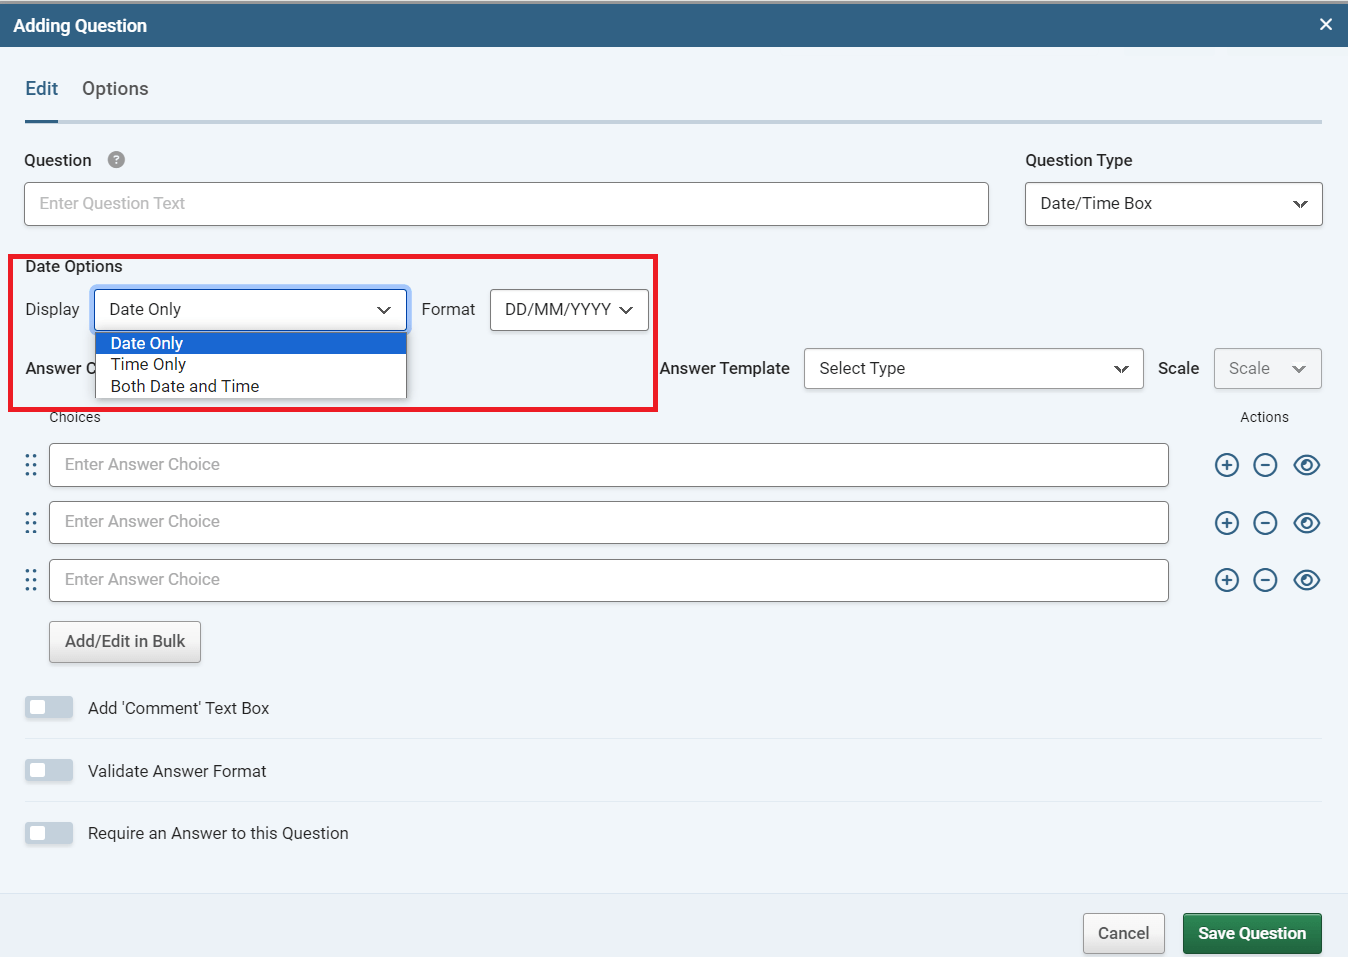
Task: Toggle visibility of first answer choice
Action: click(x=1307, y=465)
